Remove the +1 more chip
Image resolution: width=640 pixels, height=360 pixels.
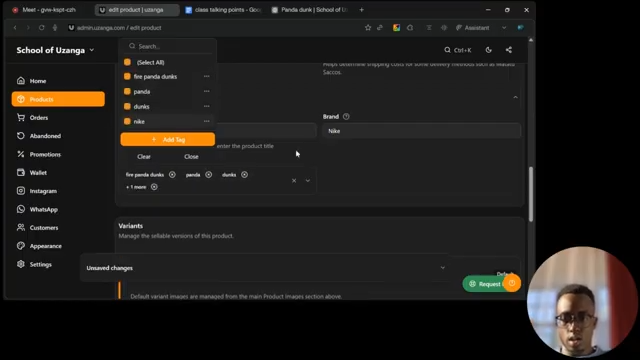point(154,187)
